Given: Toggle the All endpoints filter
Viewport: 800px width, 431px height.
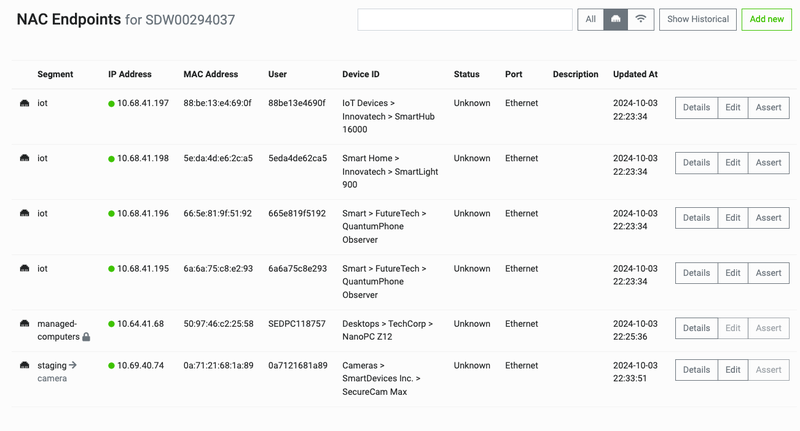Looking at the screenshot, I should (591, 19).
